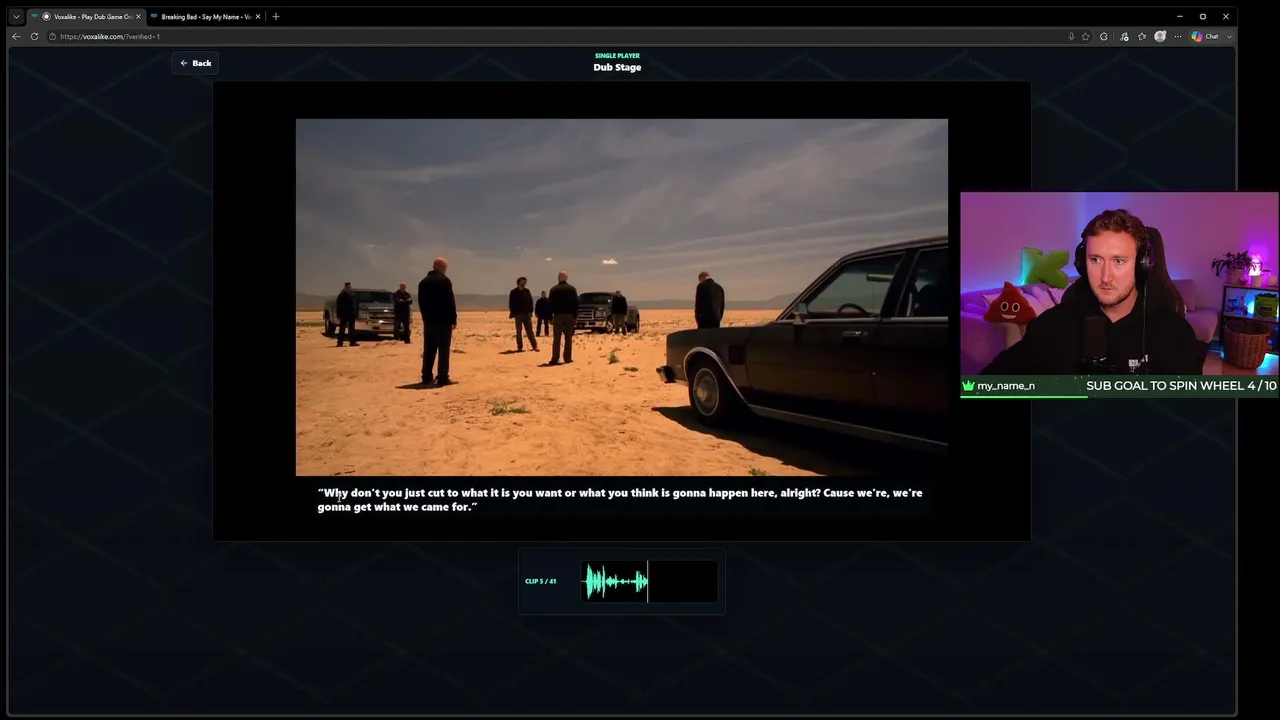View site information icon beside the URL

(53, 36)
